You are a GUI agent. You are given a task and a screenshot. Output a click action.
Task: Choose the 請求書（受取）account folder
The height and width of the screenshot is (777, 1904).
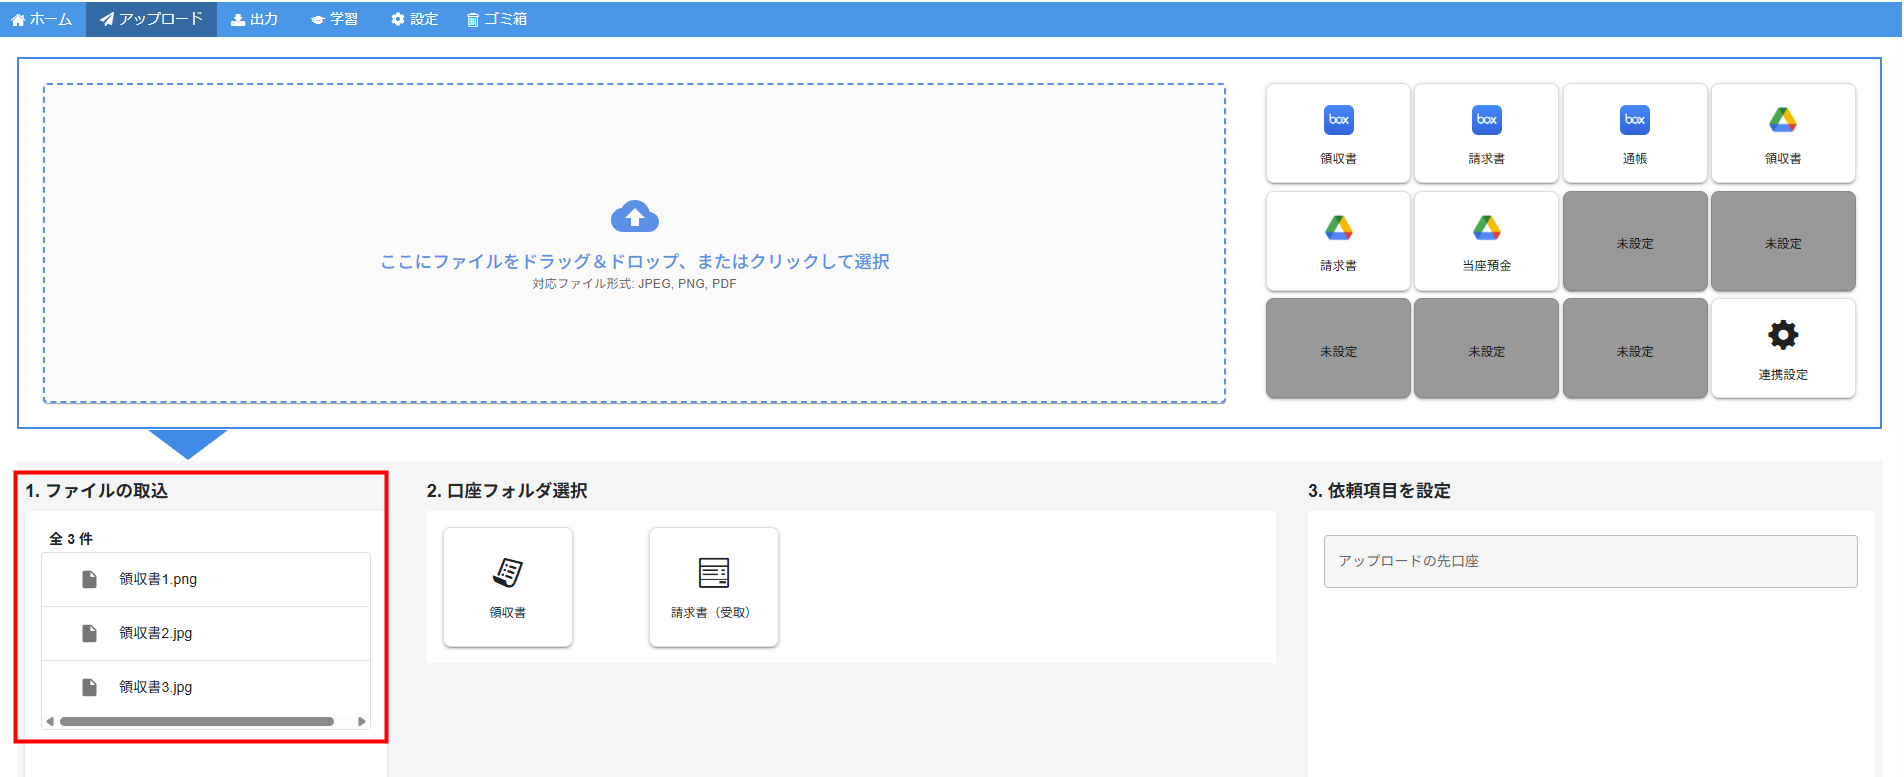pyautogui.click(x=713, y=587)
